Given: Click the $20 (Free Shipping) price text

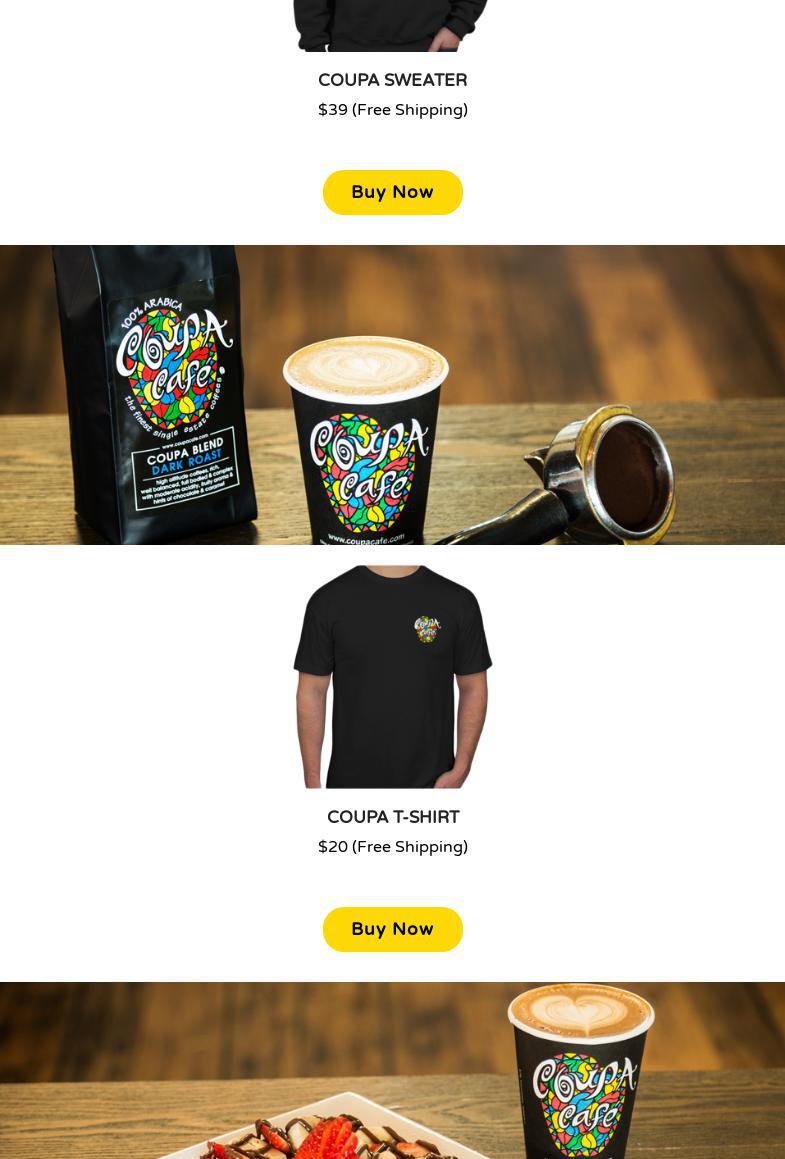Looking at the screenshot, I should coord(392,847).
